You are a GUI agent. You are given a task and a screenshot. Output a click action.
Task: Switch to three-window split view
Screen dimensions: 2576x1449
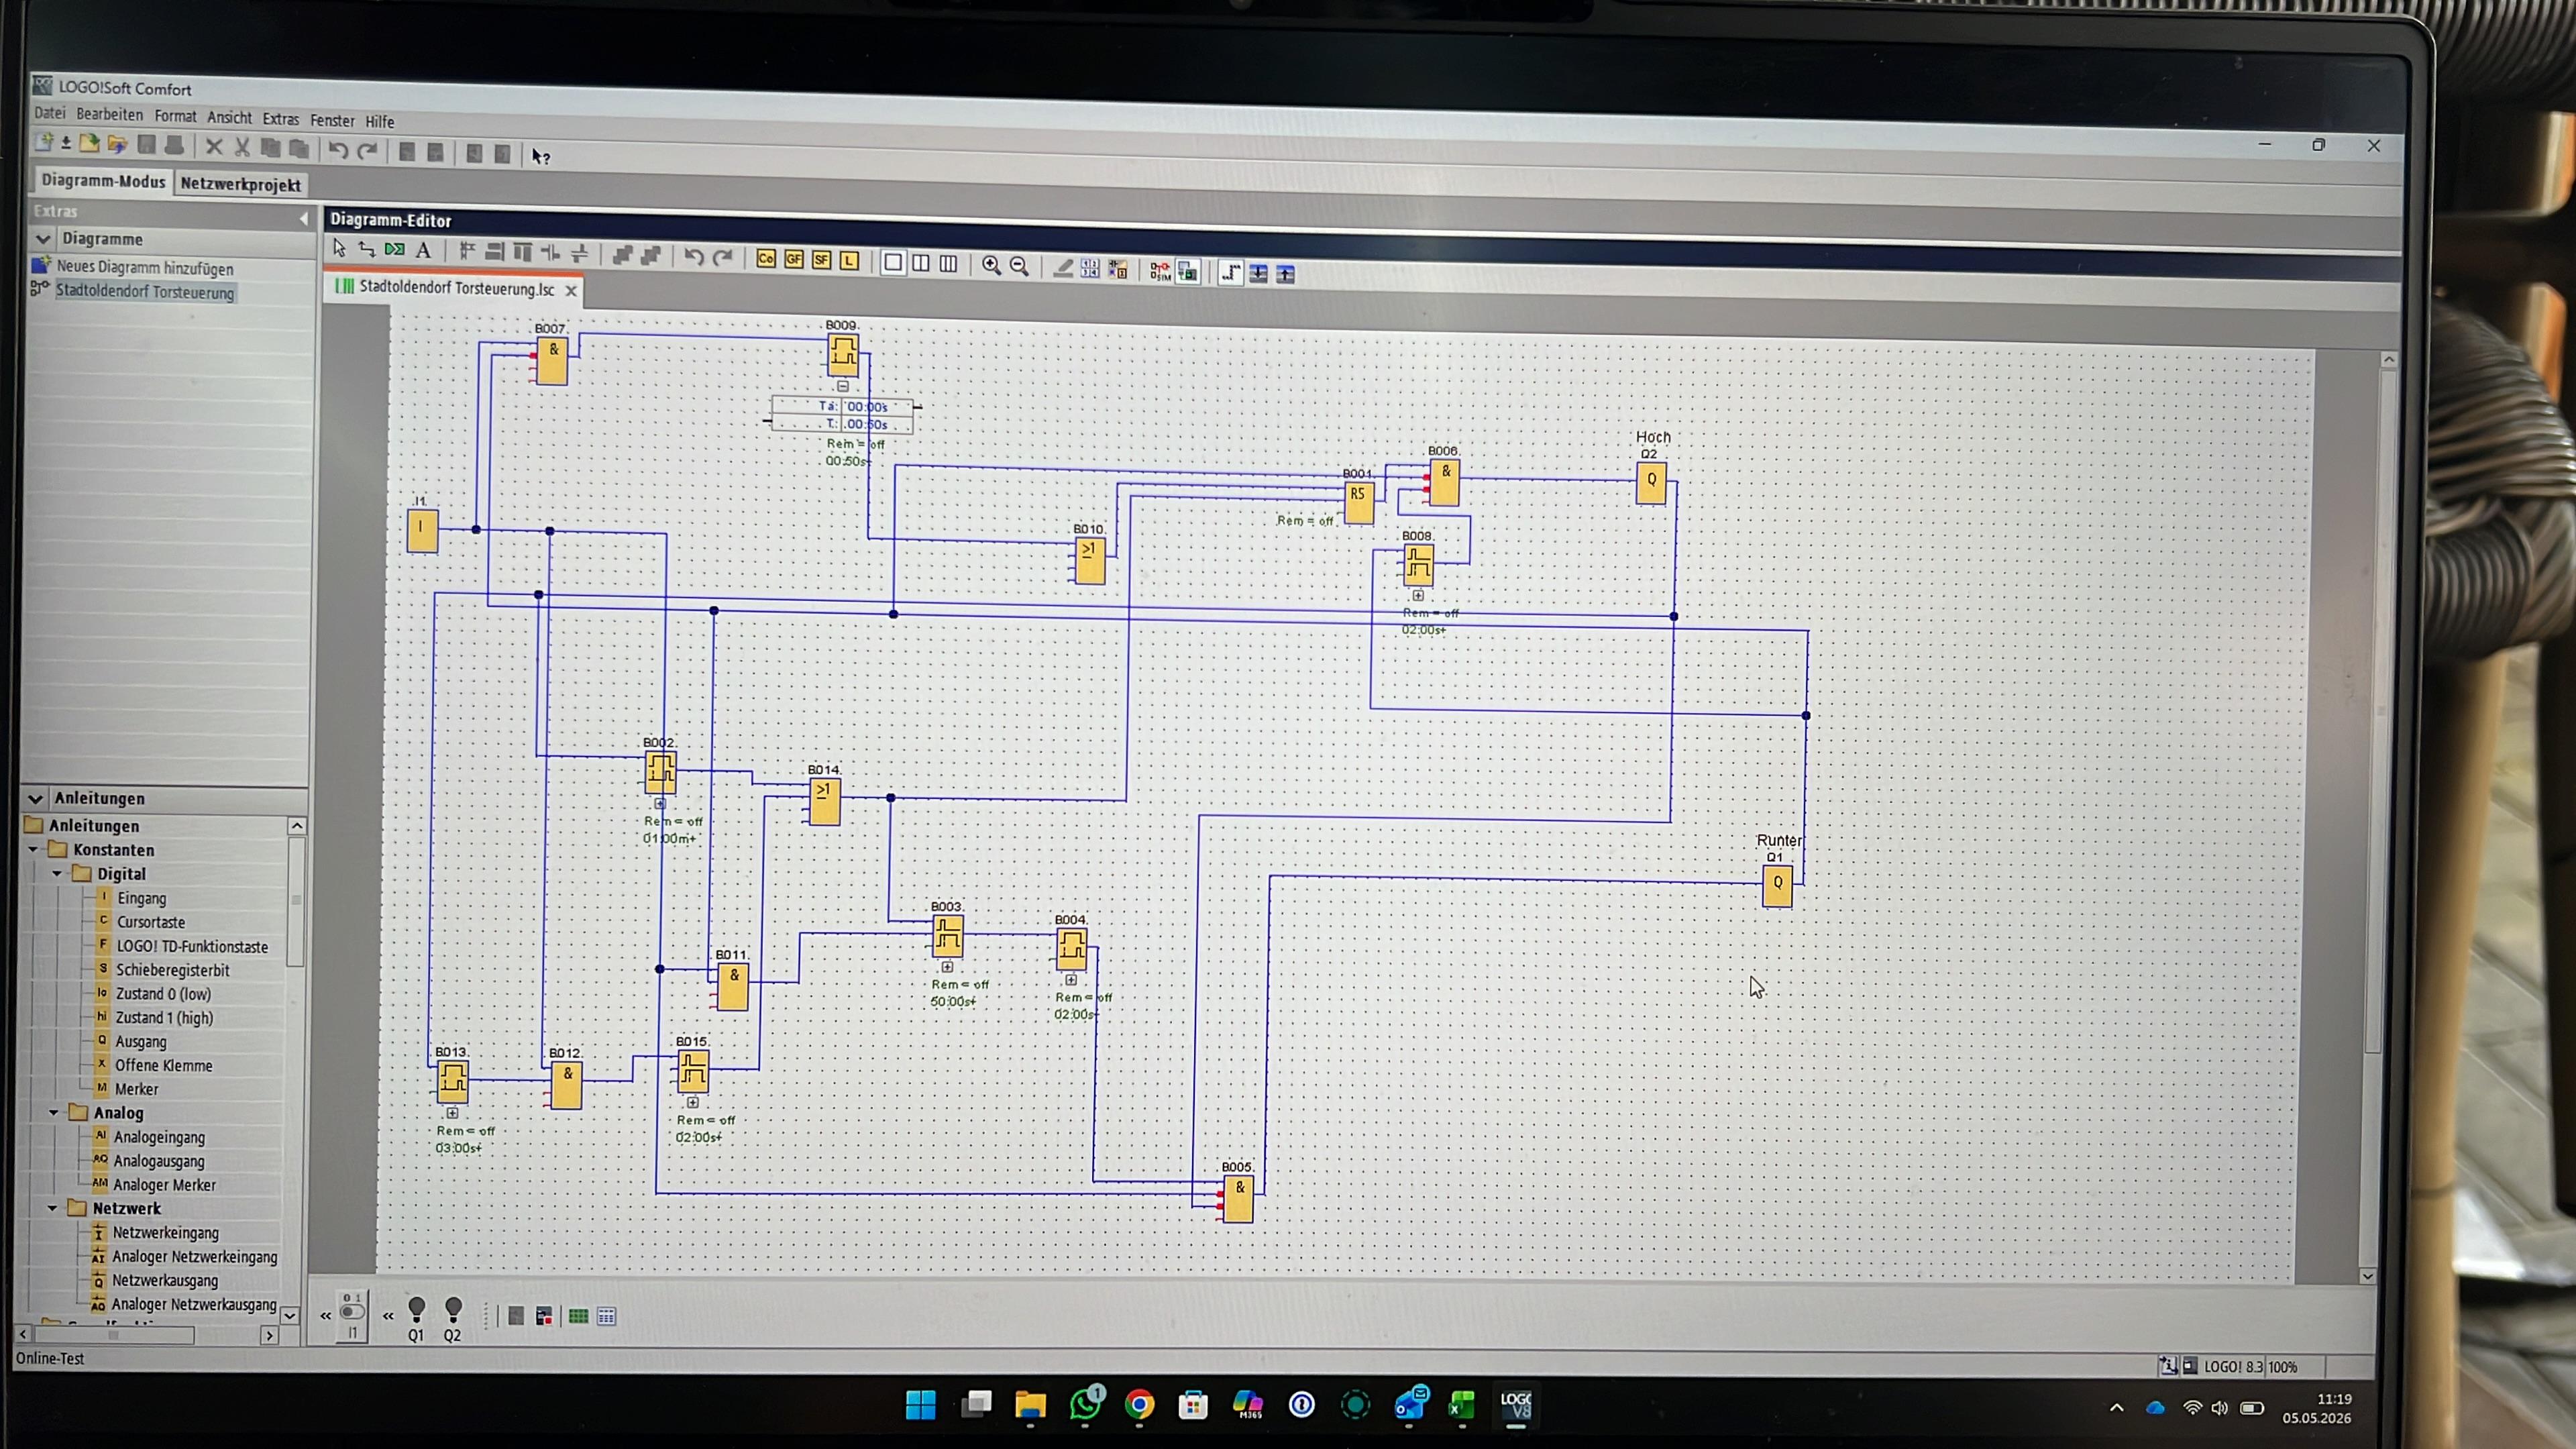948,264
